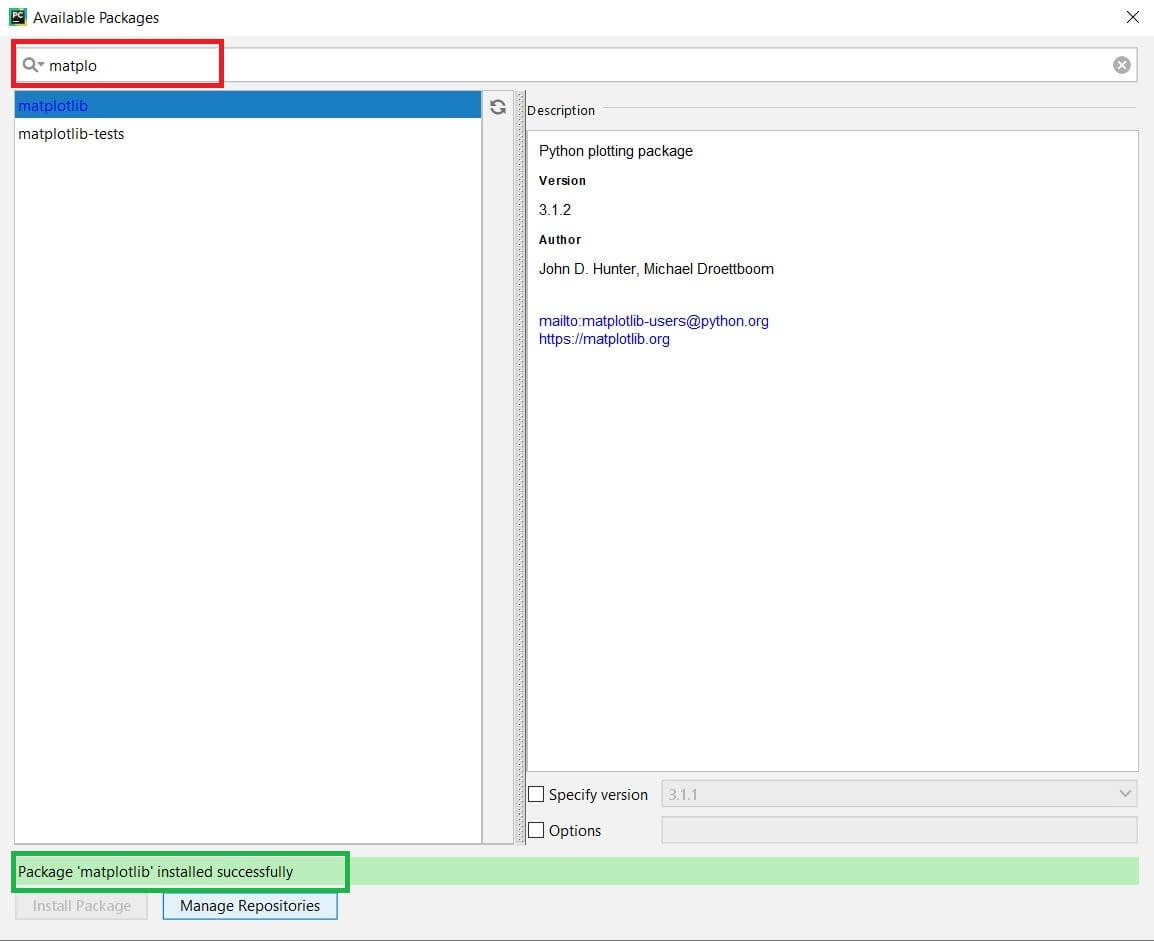Image resolution: width=1154 pixels, height=941 pixels.
Task: Enable the Specify version checkbox
Action: tap(537, 795)
